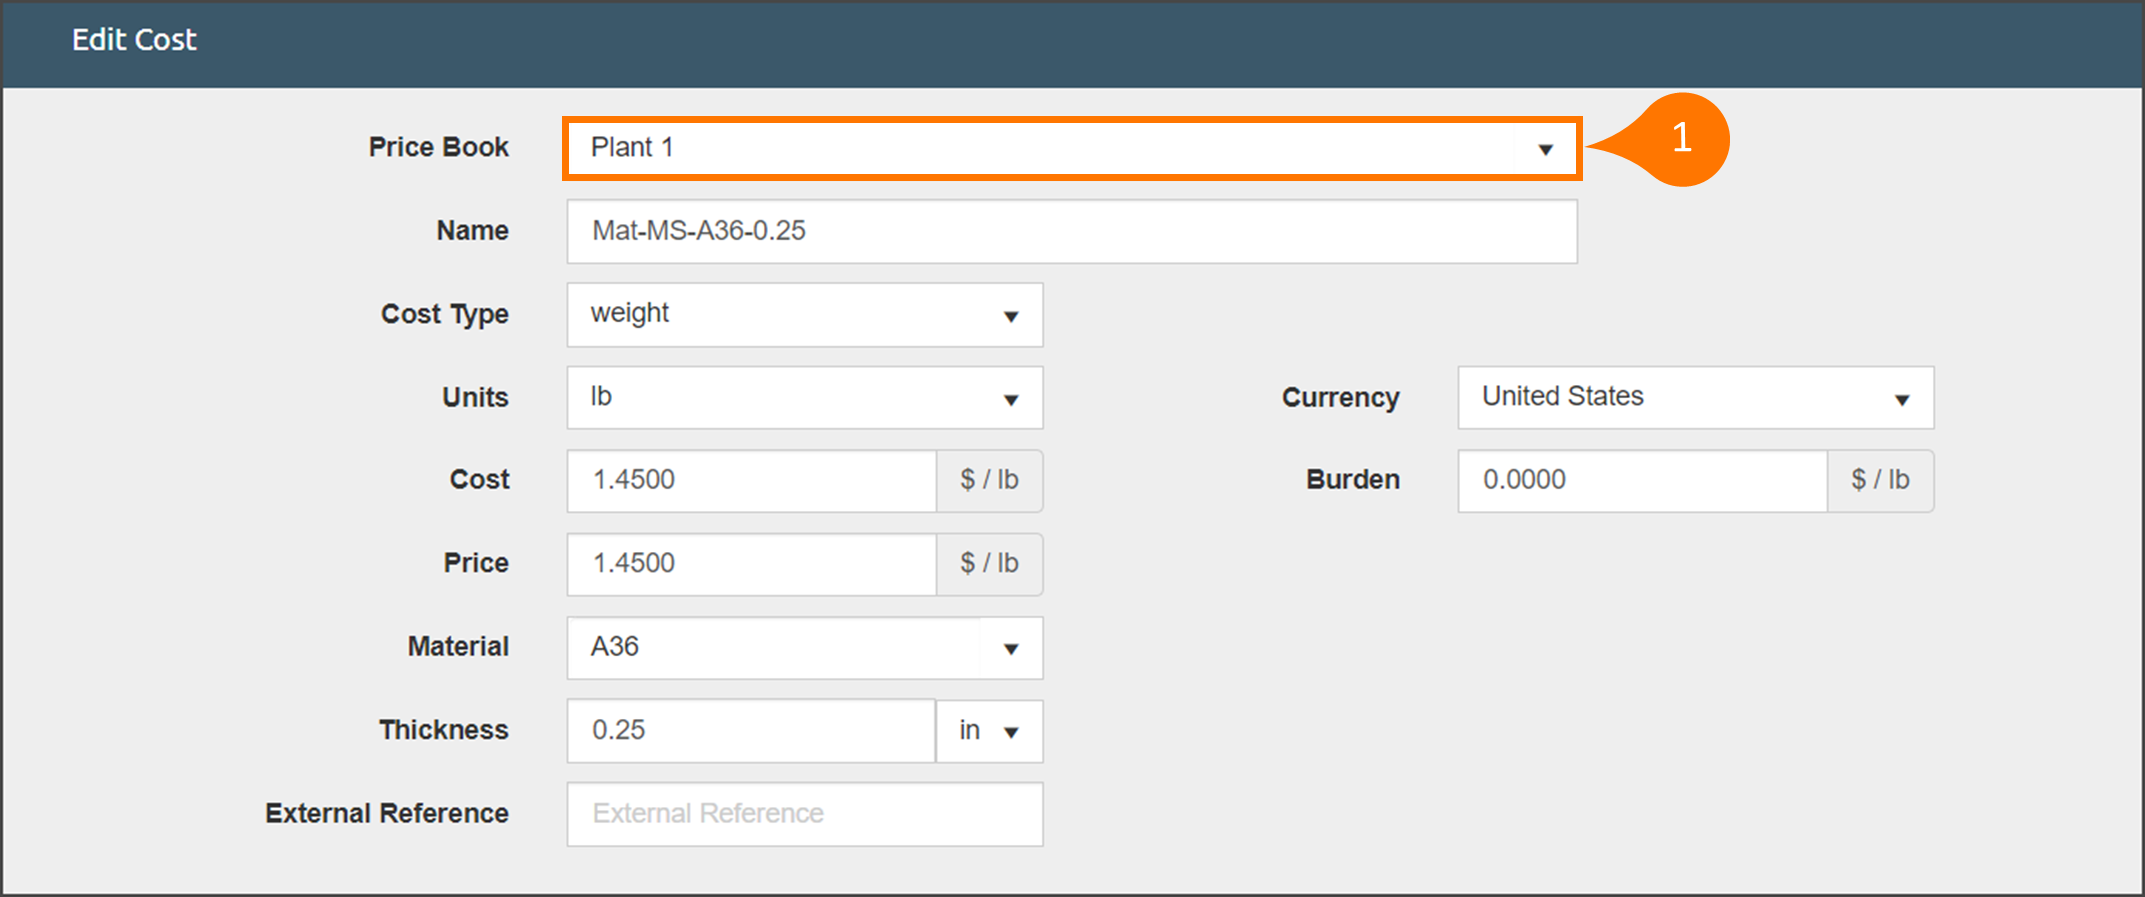Open the Units dropdown showing lb
Viewport: 2145px width, 897px height.
(804, 398)
